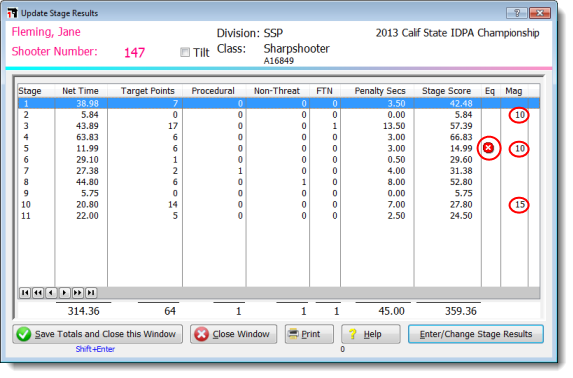Click total penalty seconds 45.00
Viewport: 573px width, 378px height.
[x=391, y=311]
